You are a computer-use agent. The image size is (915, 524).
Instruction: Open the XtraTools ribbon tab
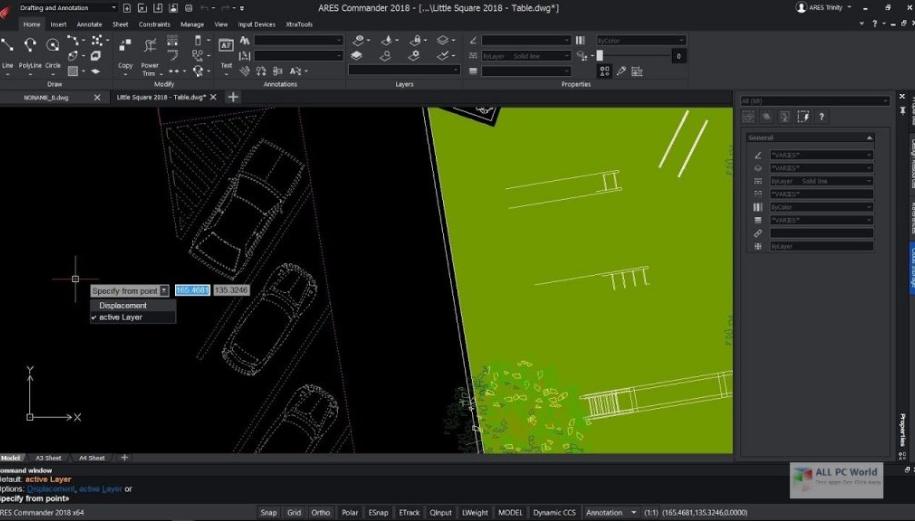[x=299, y=25]
